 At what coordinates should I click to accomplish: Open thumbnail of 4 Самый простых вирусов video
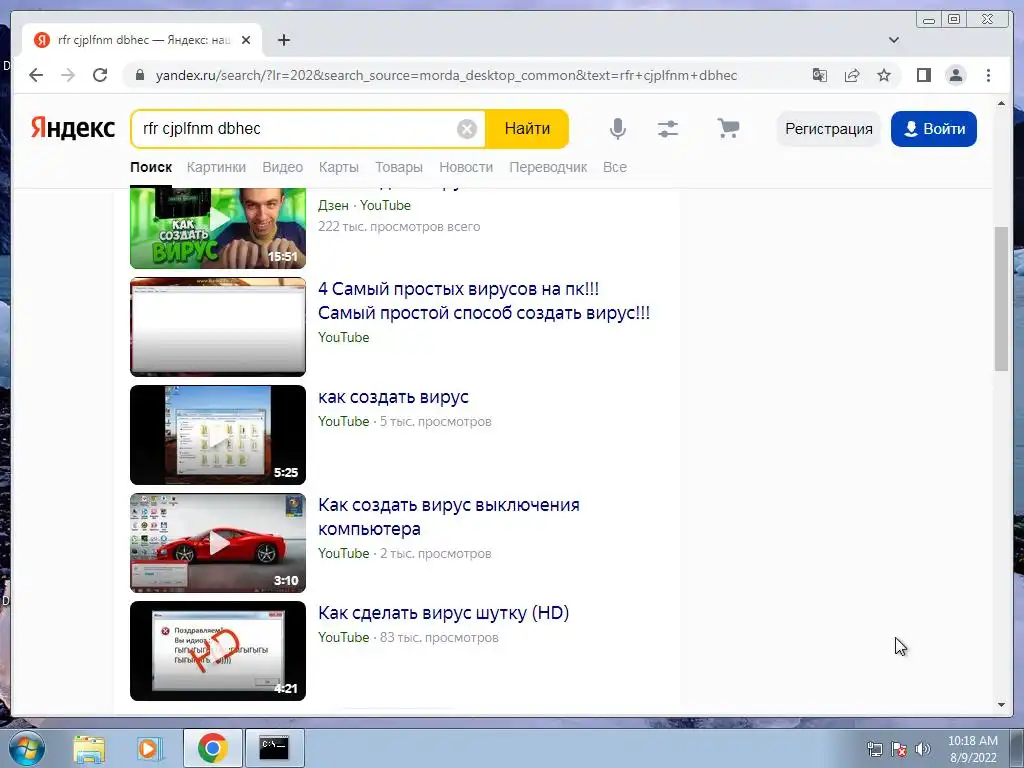click(217, 327)
